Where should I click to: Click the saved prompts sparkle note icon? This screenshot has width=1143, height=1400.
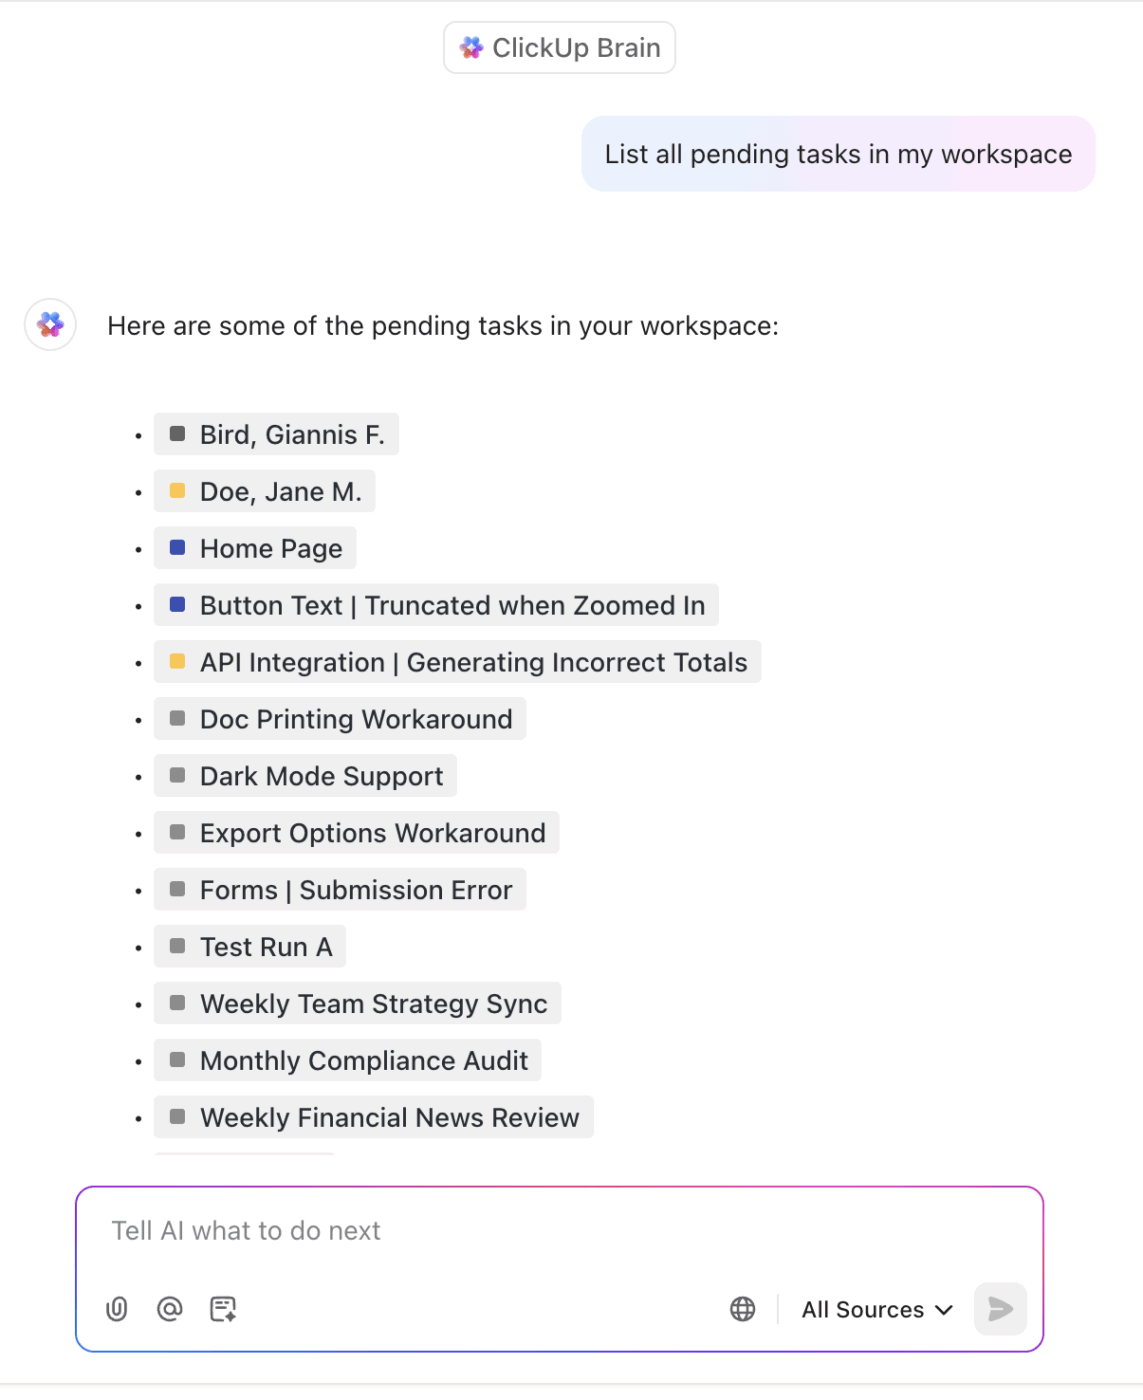pos(223,1309)
